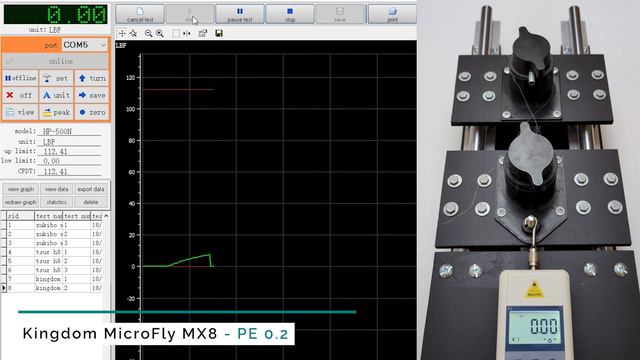Click the redraw graph button
The width and height of the screenshot is (640, 360).
coord(21,202)
